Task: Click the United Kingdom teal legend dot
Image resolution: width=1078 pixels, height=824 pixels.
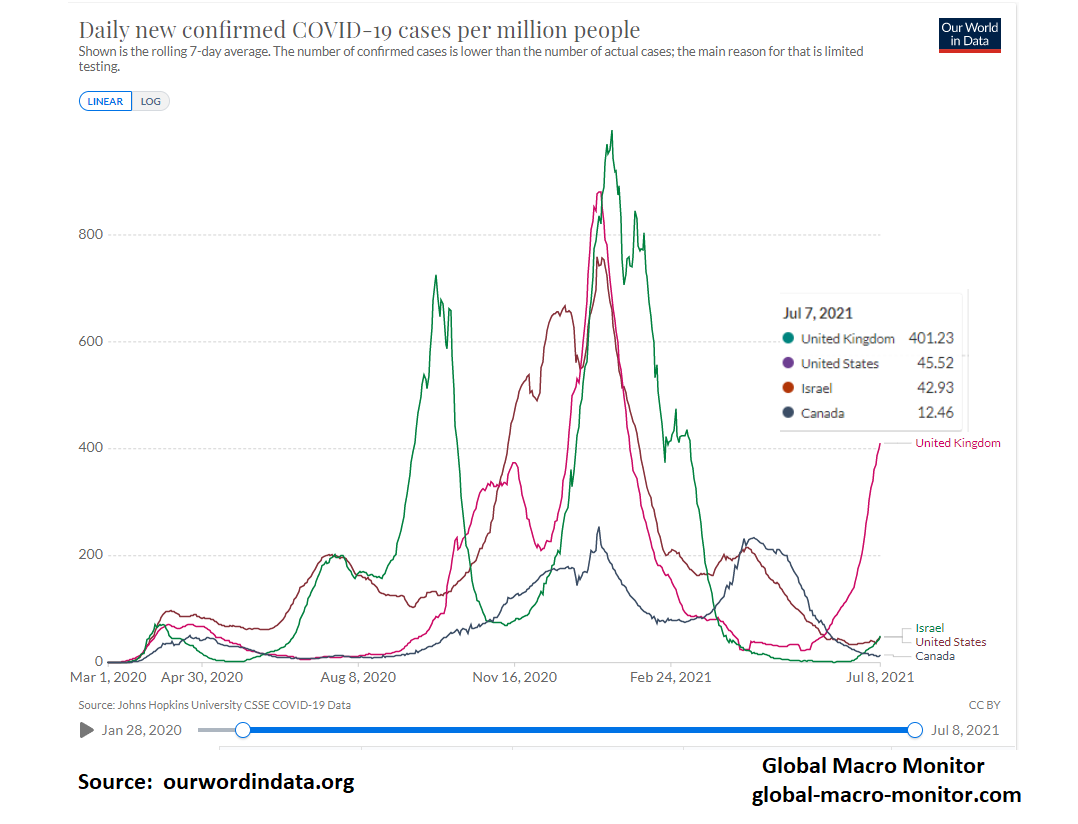Action: click(788, 339)
